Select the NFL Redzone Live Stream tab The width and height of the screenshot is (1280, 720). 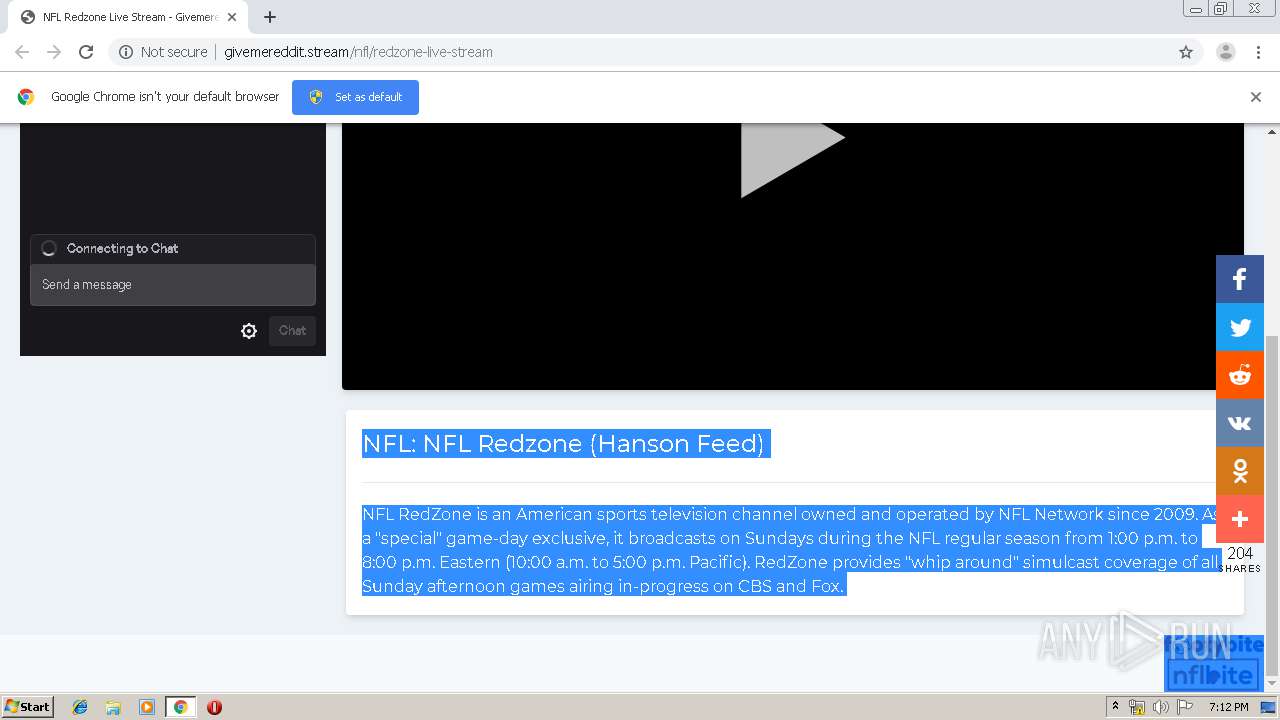(x=128, y=17)
